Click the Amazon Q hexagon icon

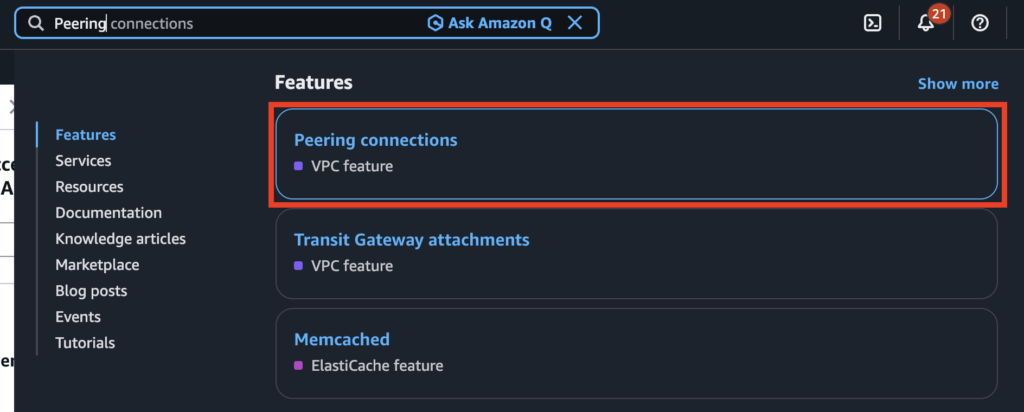435,23
